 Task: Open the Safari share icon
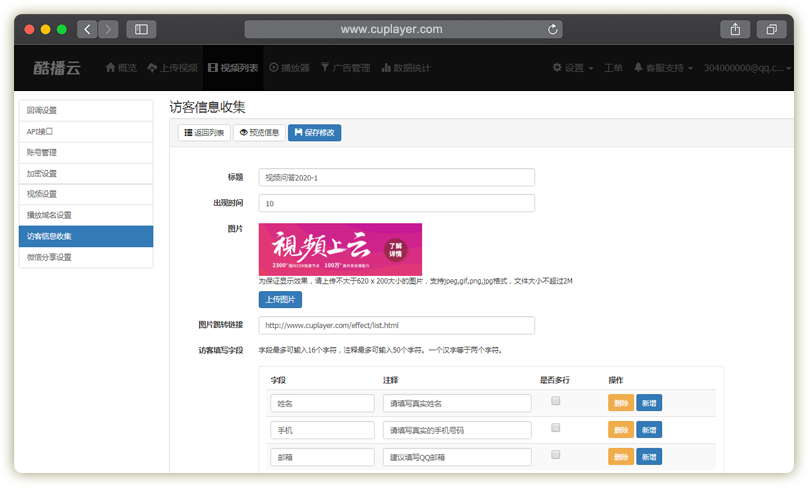[x=735, y=30]
